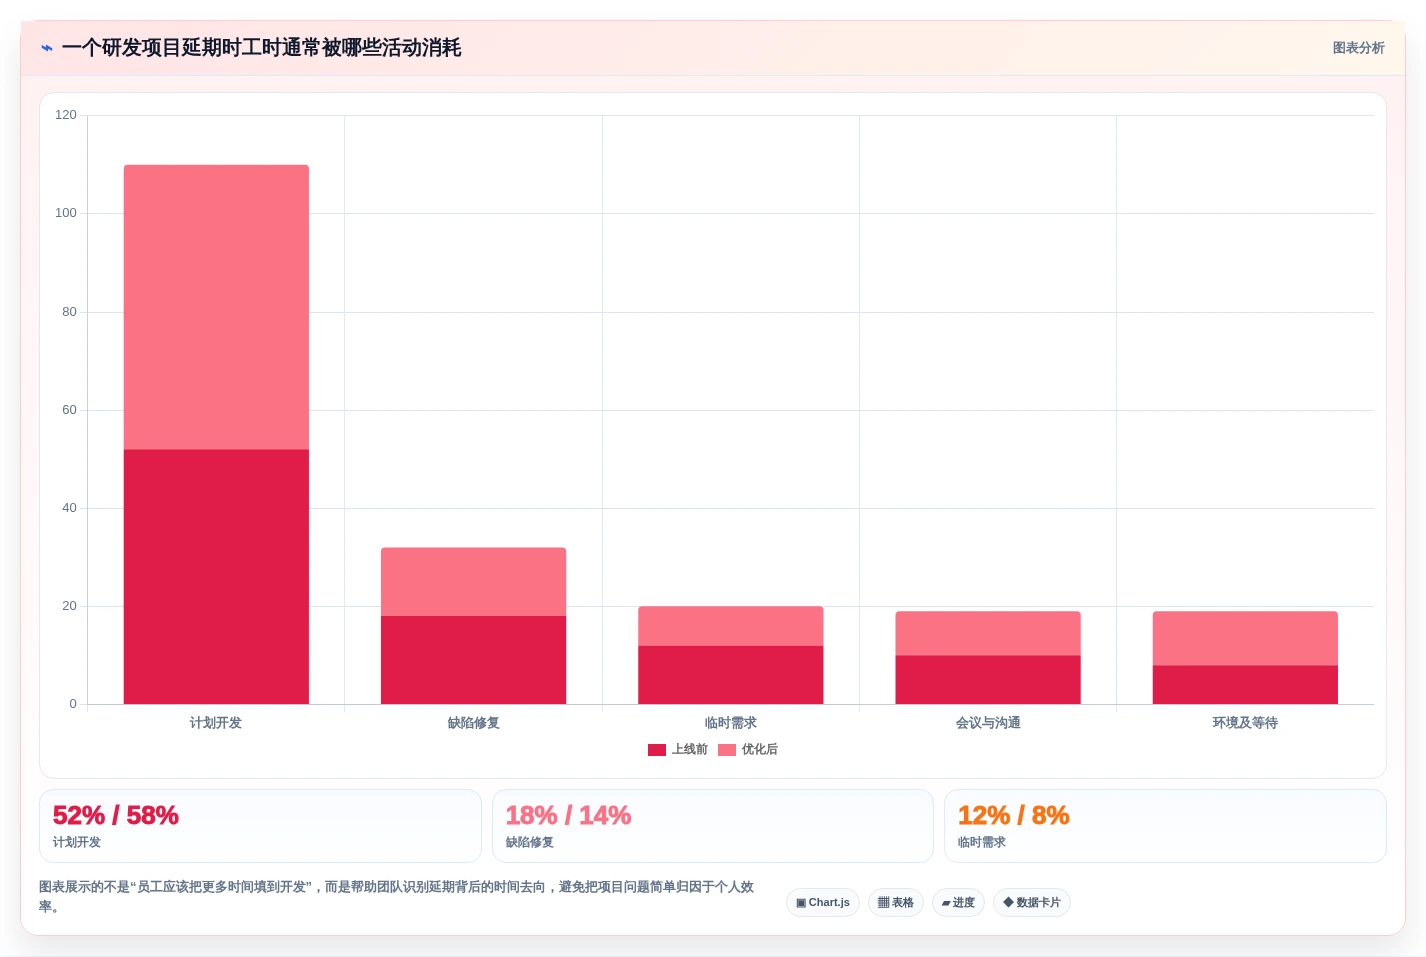Click the 100 y-axis tick label
Screen dimensions: 1426x957
coord(66,213)
